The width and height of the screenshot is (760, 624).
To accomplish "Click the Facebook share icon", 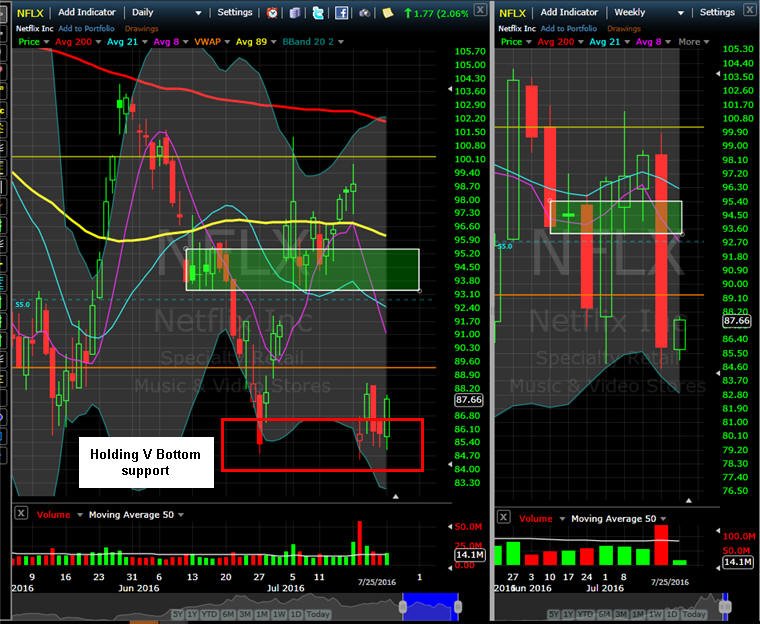I will [x=341, y=13].
